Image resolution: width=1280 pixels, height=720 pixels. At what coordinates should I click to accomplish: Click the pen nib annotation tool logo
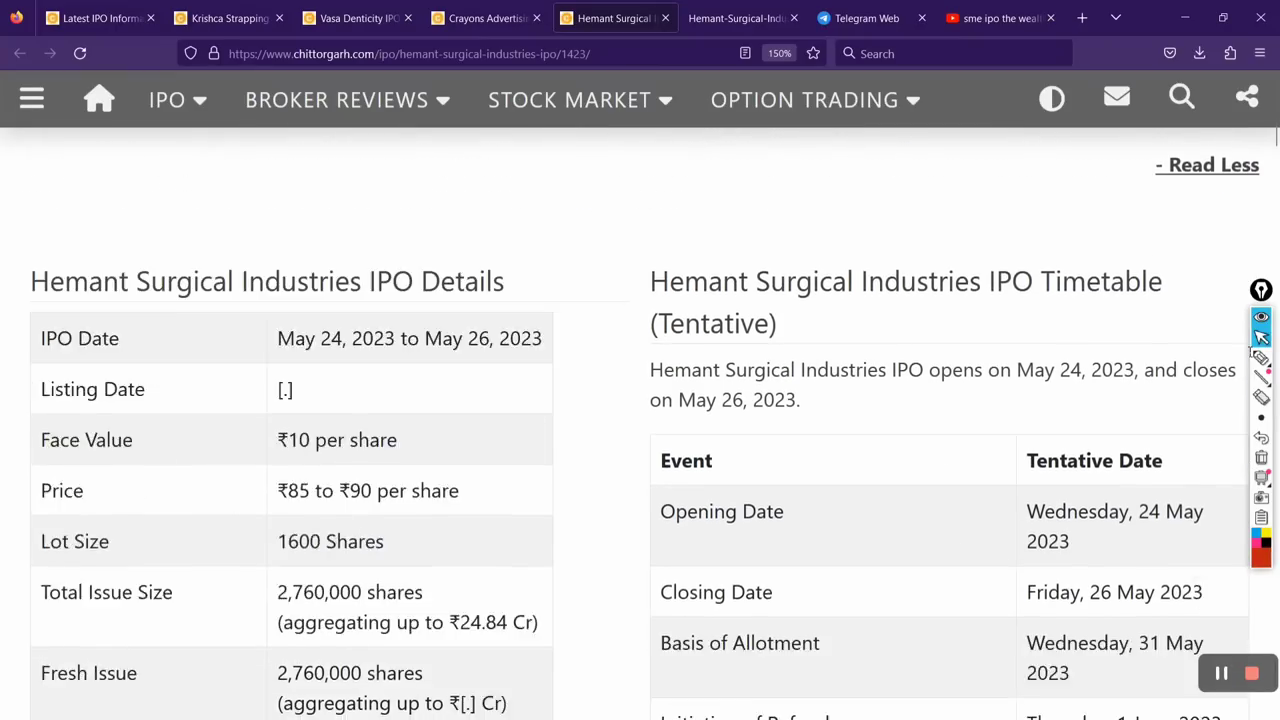click(1261, 290)
